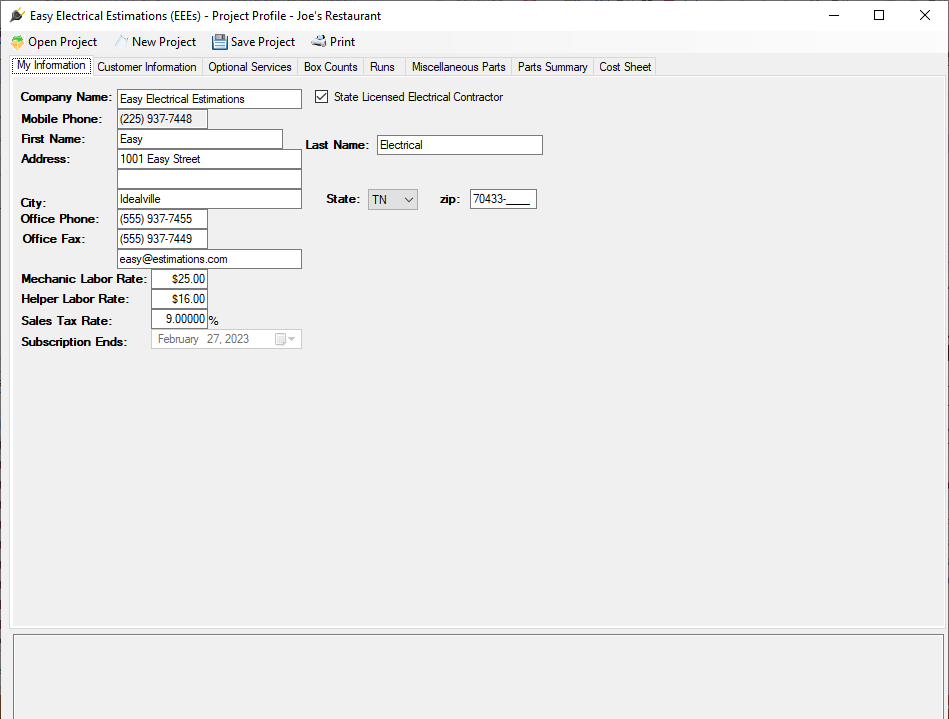The width and height of the screenshot is (949, 719).
Task: Focus the First Name field
Action: coord(200,139)
